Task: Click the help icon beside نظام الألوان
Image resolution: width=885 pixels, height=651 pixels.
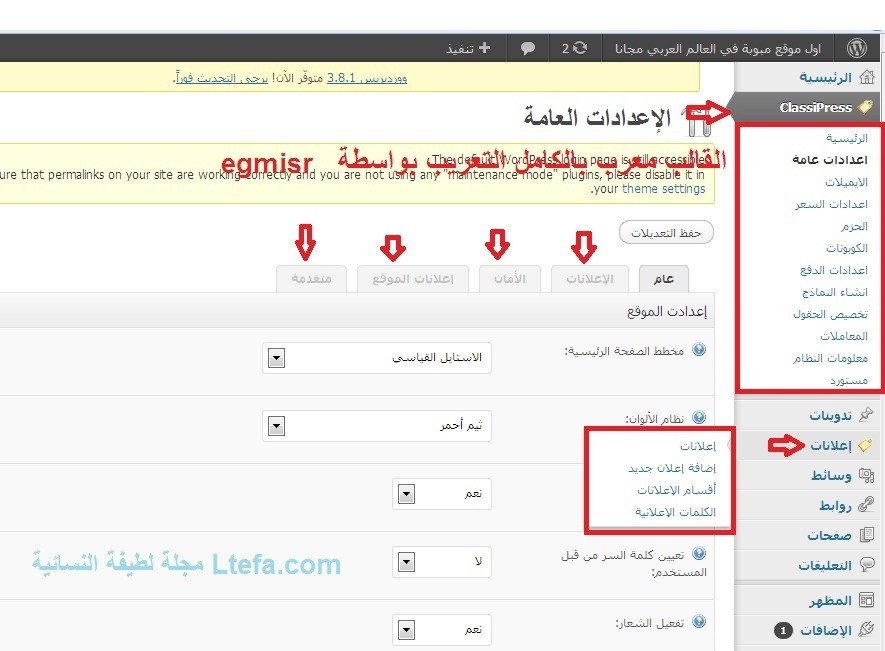Action: pos(699,418)
